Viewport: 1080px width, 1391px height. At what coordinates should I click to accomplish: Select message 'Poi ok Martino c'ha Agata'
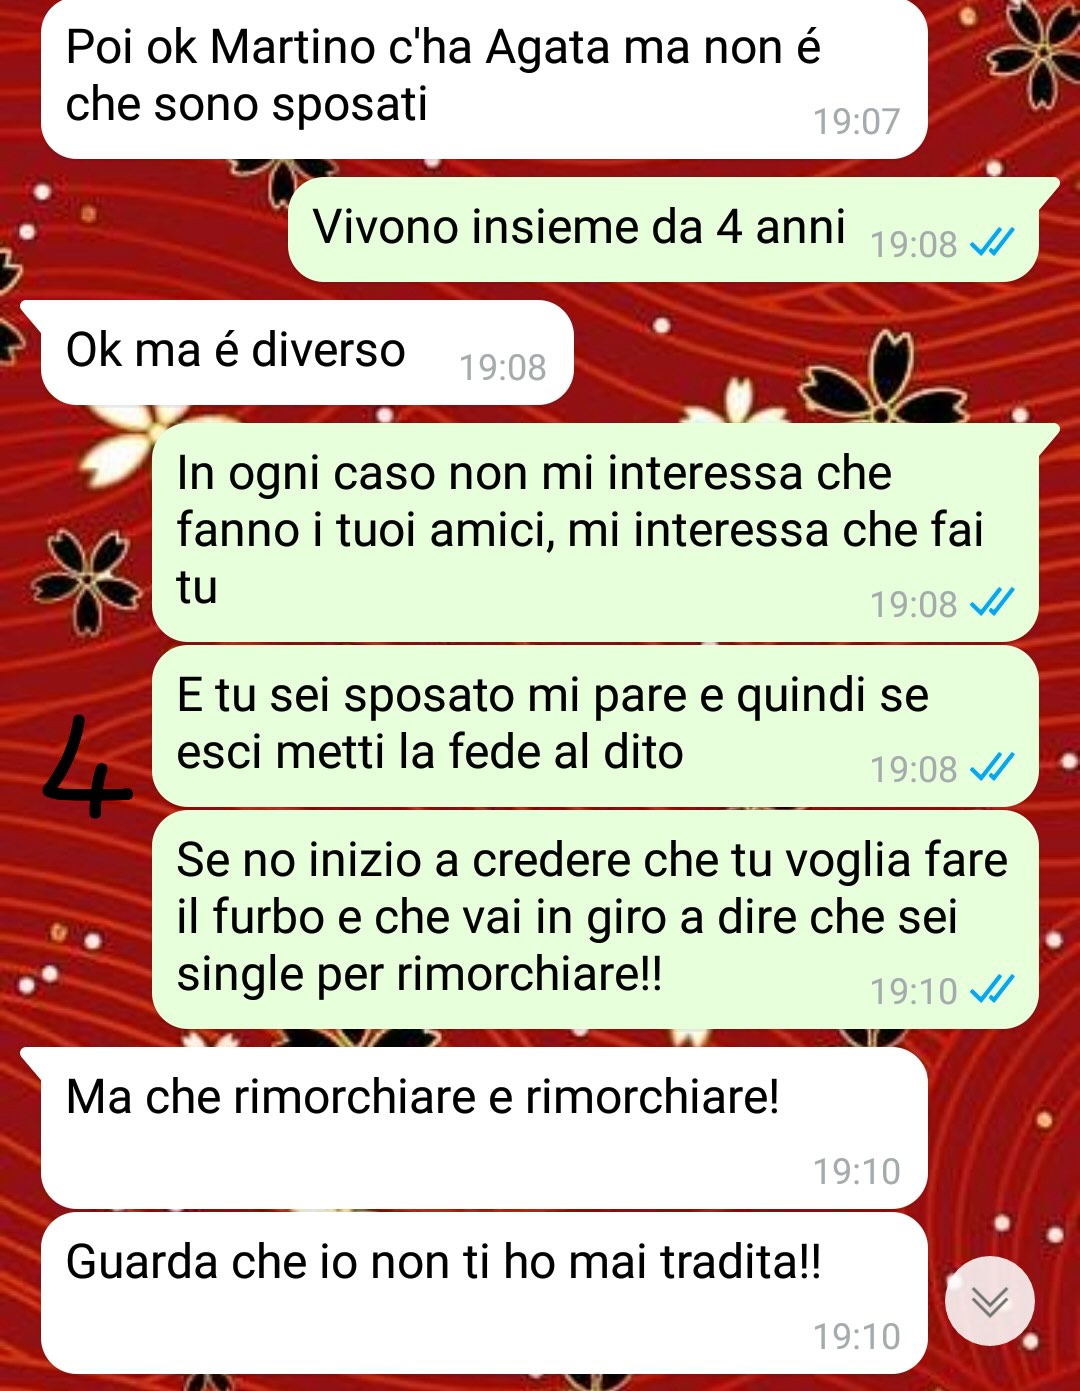[x=484, y=79]
